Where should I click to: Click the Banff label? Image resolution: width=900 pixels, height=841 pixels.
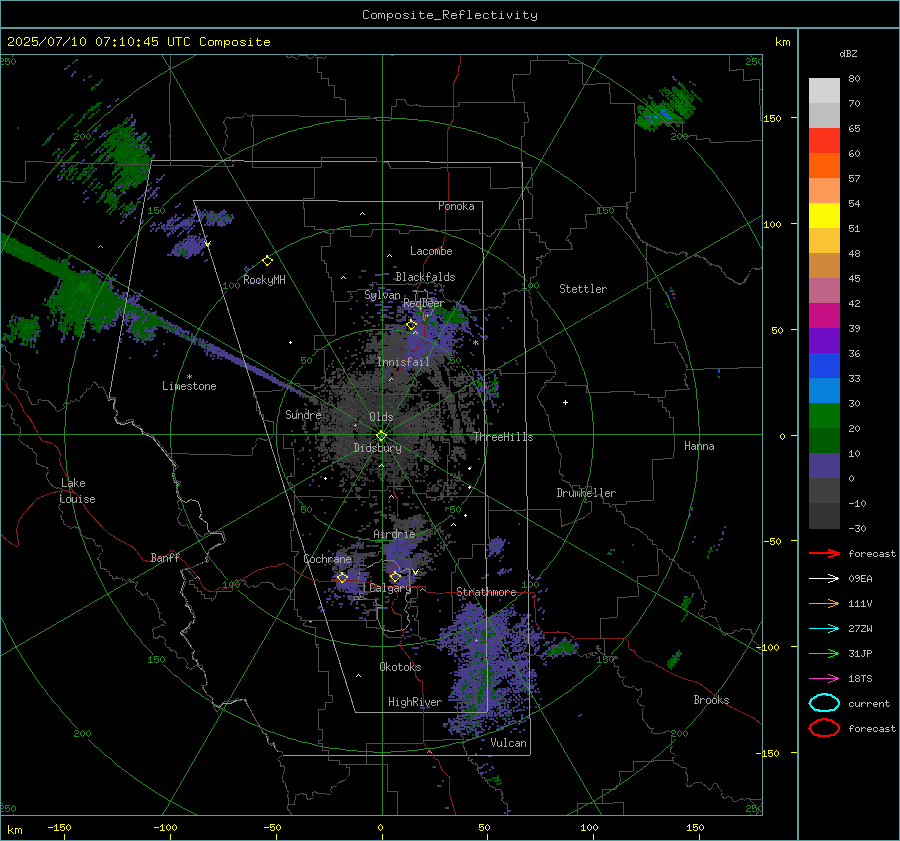(165, 557)
